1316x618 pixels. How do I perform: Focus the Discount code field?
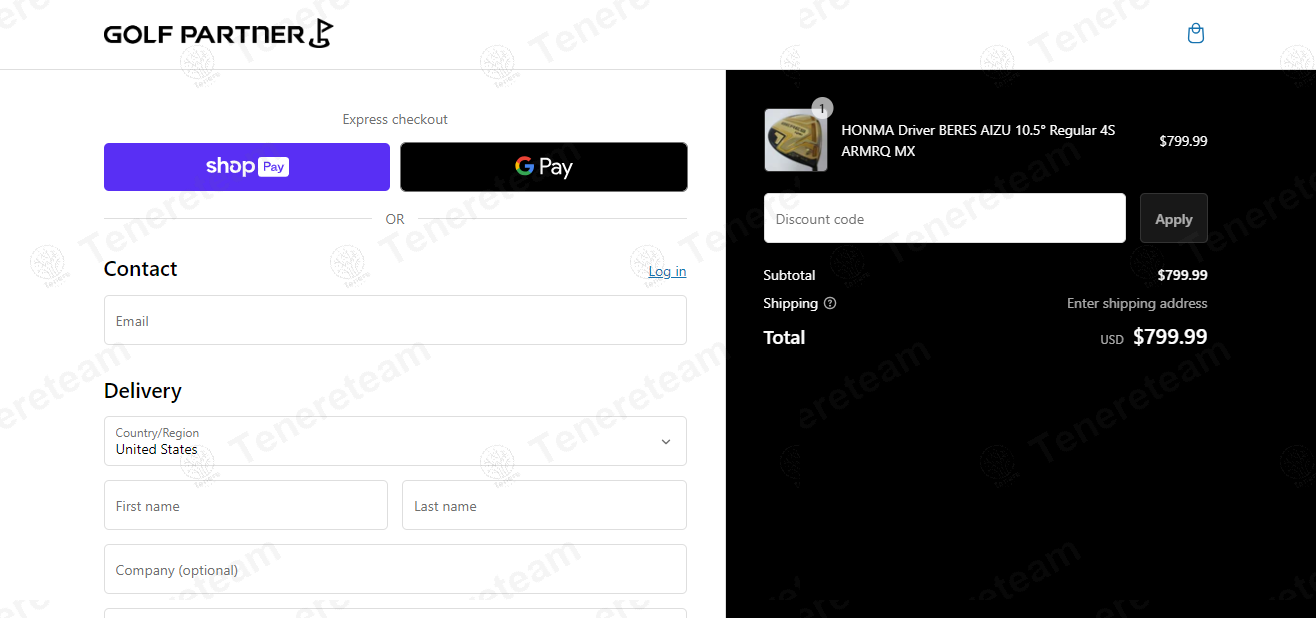pyautogui.click(x=944, y=218)
